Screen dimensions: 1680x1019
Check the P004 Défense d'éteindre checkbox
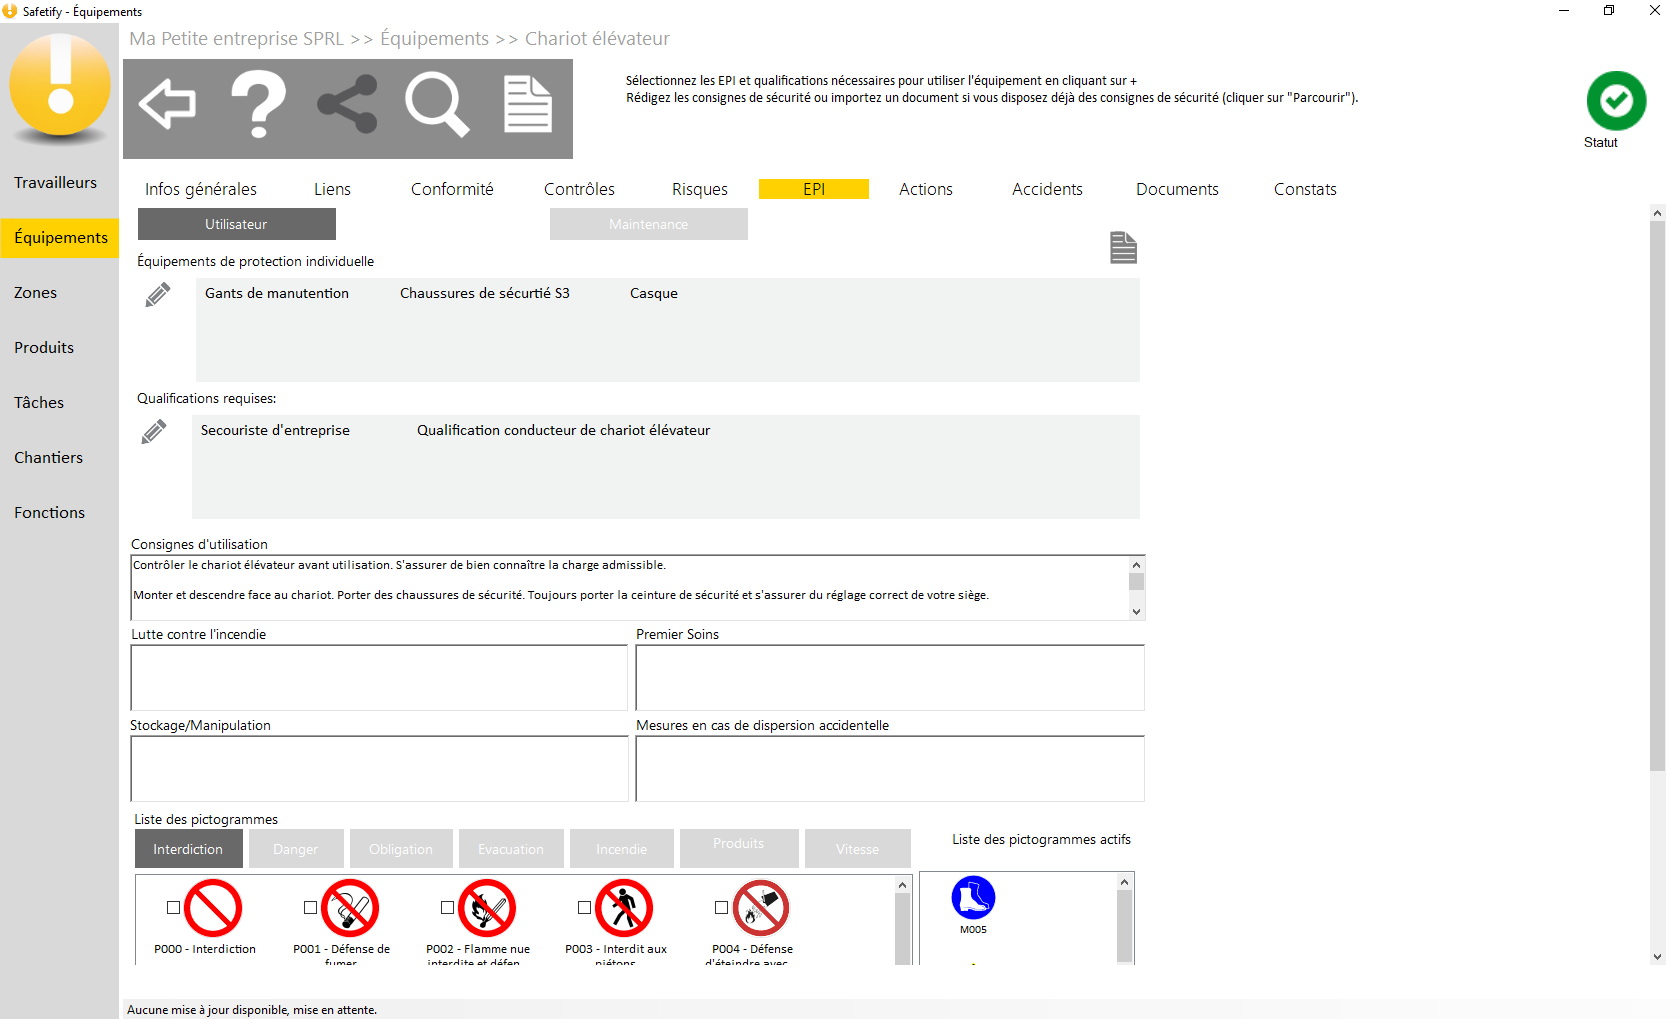coord(721,908)
